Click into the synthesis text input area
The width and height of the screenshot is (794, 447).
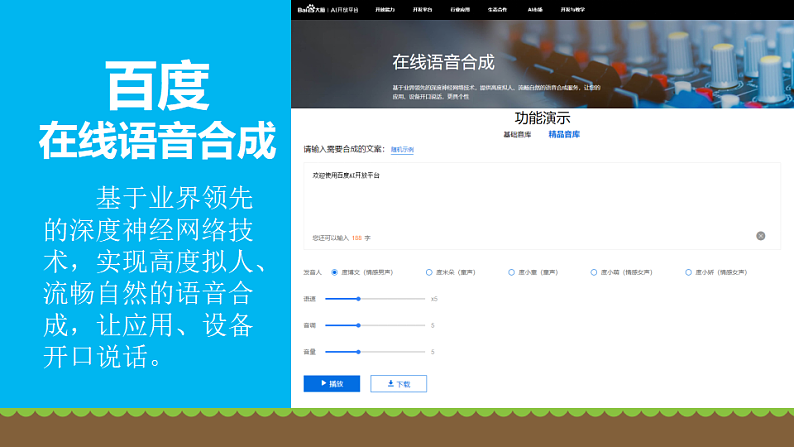click(x=540, y=200)
